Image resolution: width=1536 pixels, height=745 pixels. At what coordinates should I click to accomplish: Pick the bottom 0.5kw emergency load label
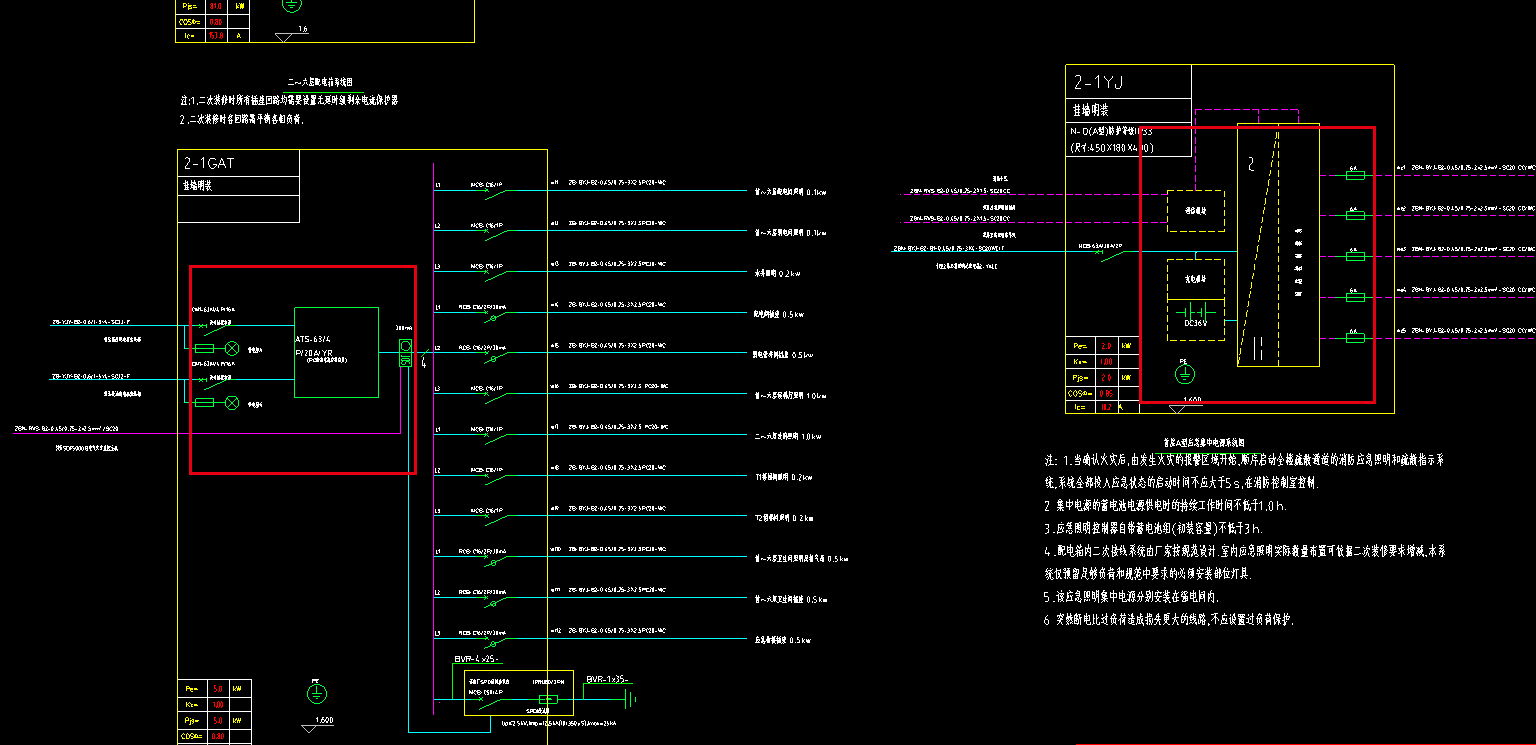(x=783, y=640)
